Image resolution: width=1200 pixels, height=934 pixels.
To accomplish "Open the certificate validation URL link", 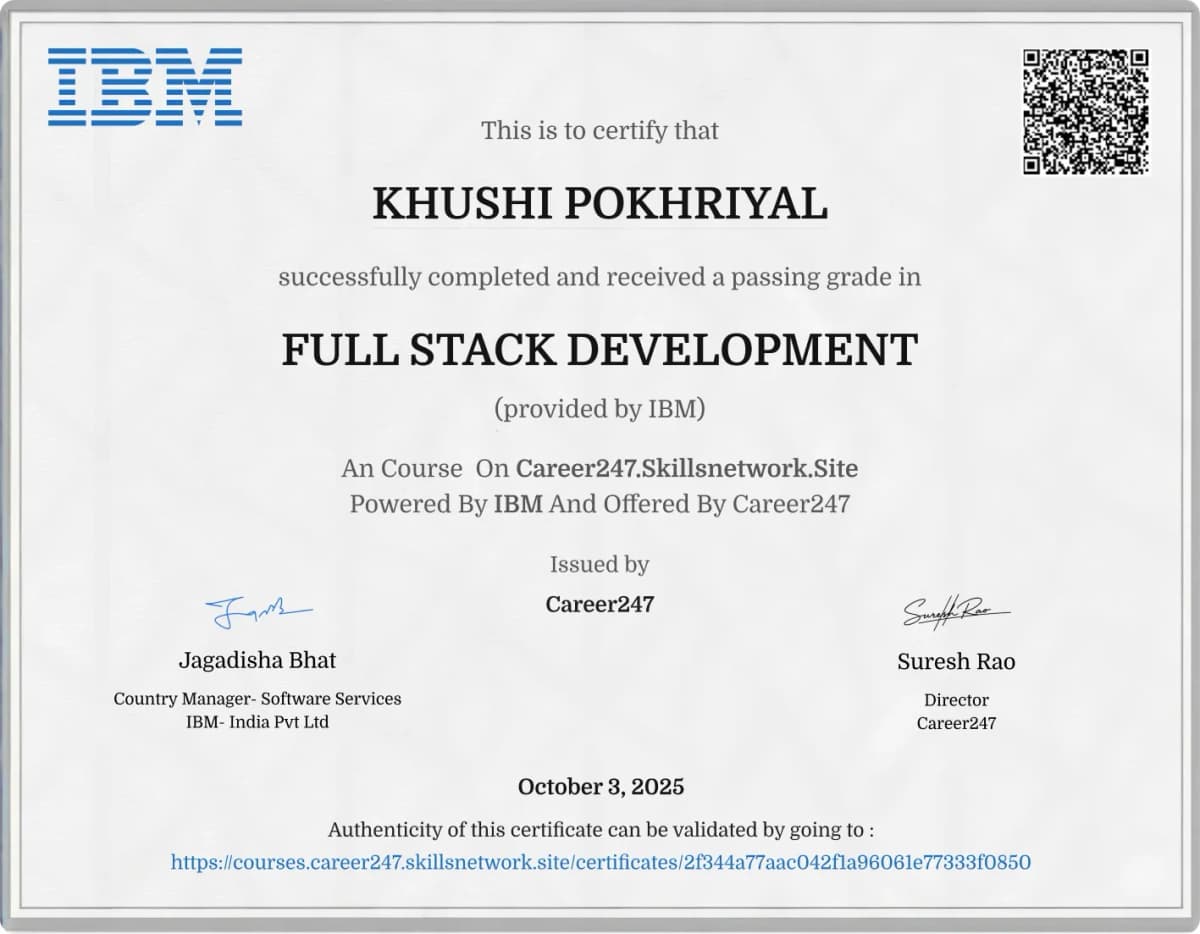I will [600, 860].
